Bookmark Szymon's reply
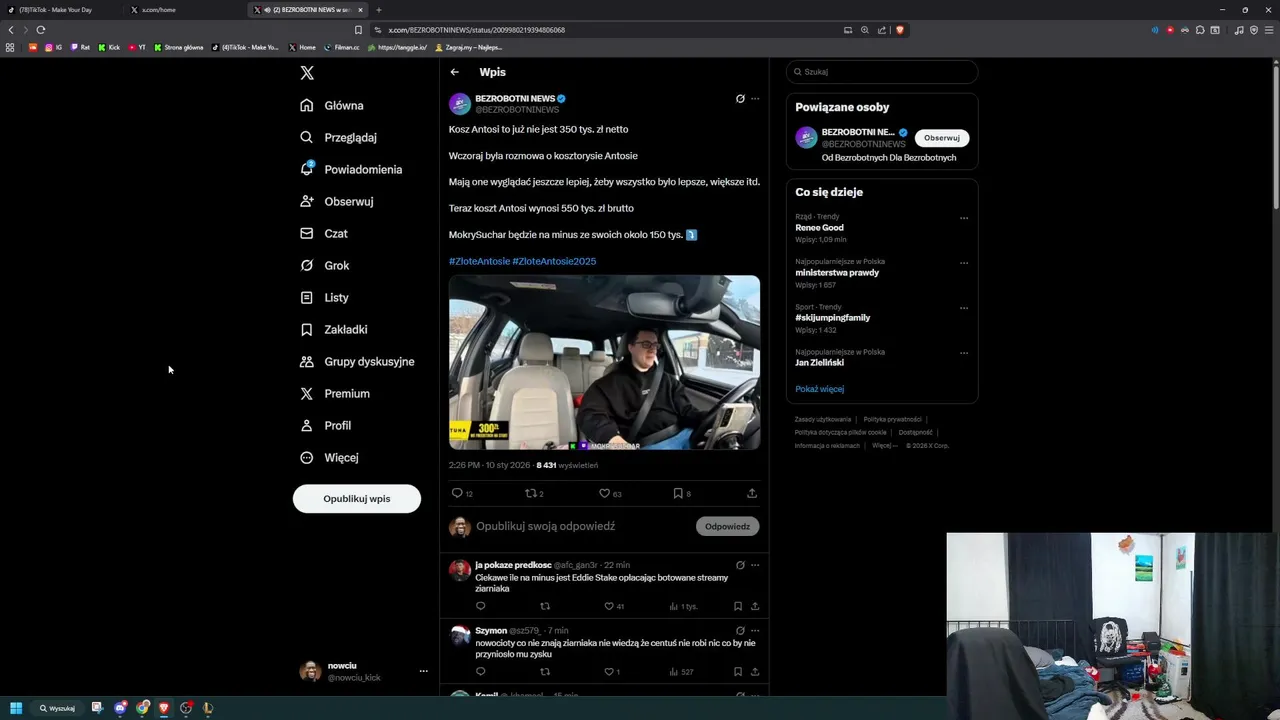Viewport: 1280px width, 720px height. (x=738, y=672)
